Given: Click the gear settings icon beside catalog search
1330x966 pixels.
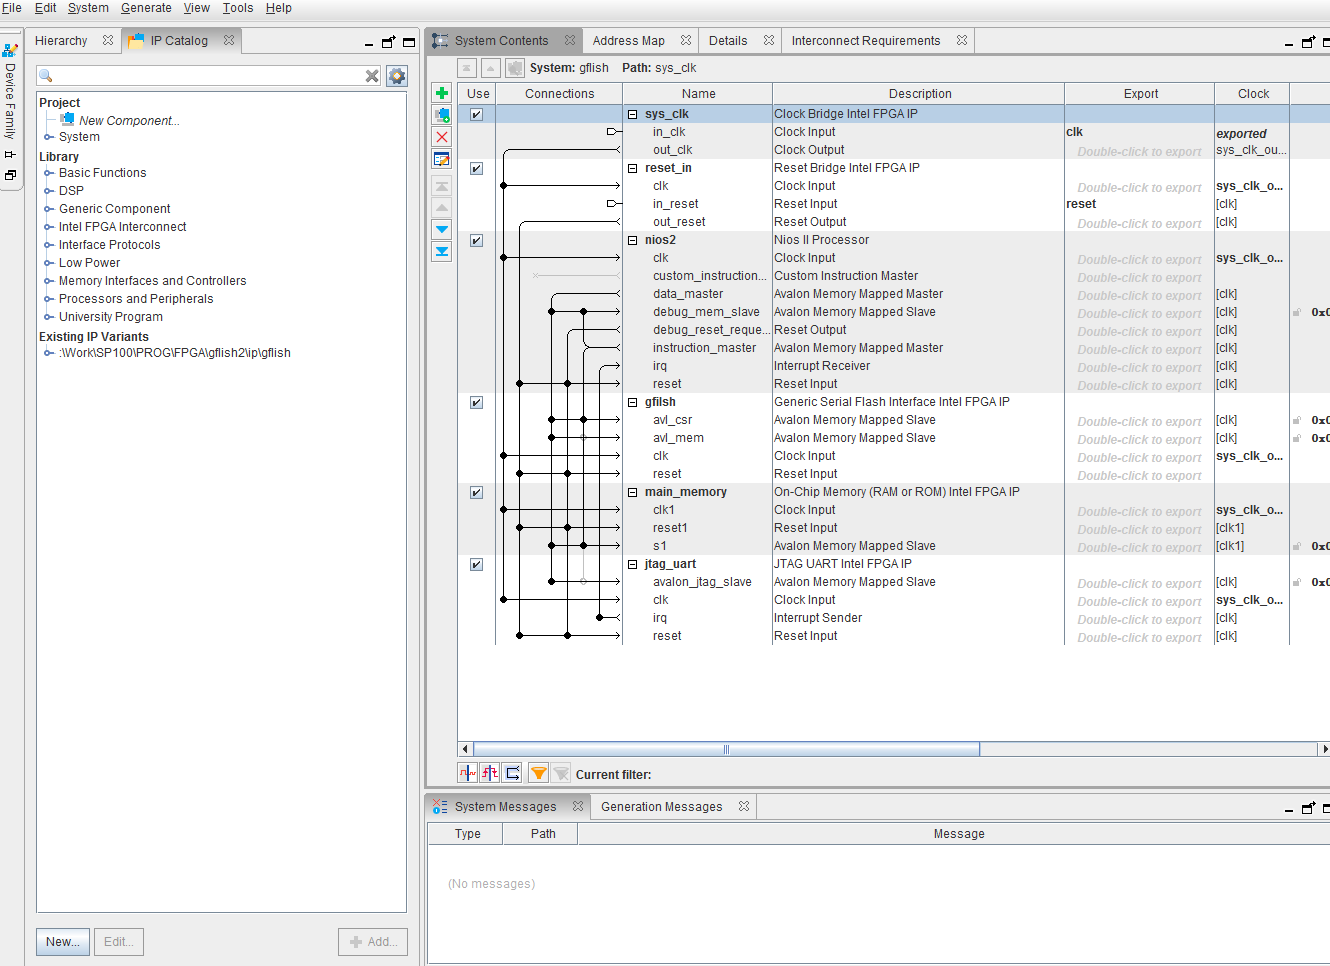Looking at the screenshot, I should [x=397, y=76].
